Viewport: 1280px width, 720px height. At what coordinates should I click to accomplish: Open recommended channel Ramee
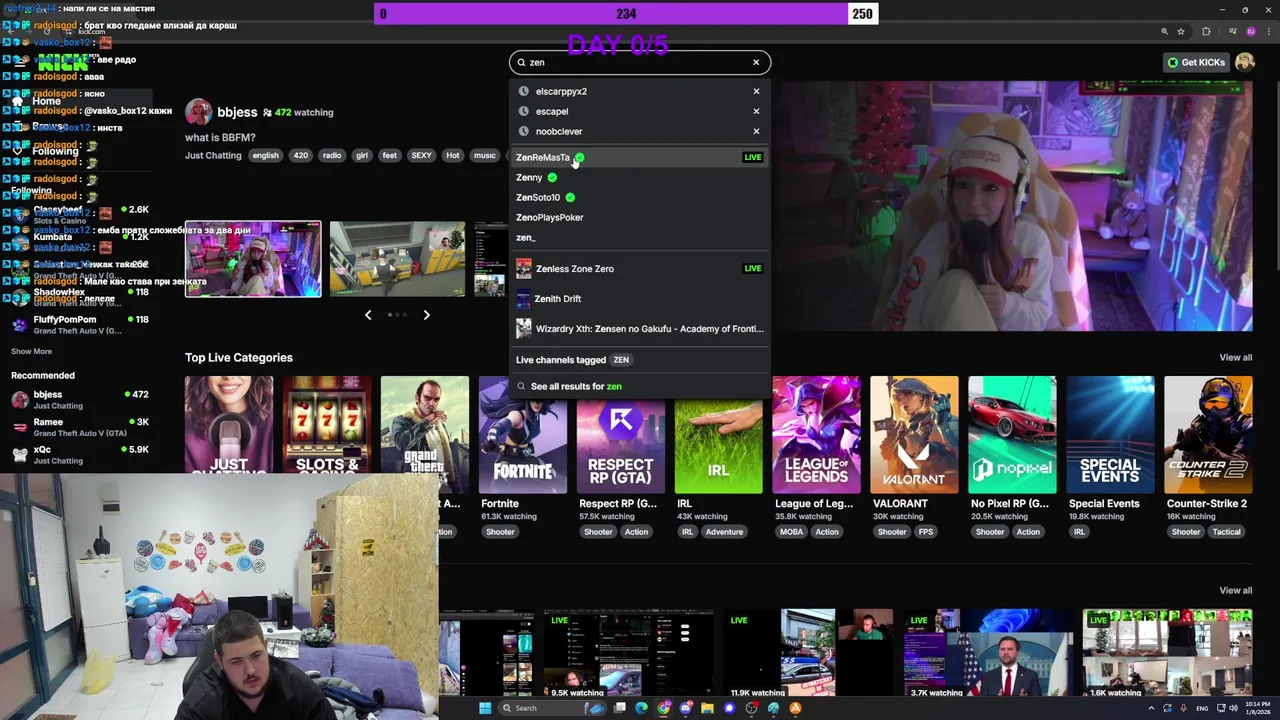coord(80,427)
